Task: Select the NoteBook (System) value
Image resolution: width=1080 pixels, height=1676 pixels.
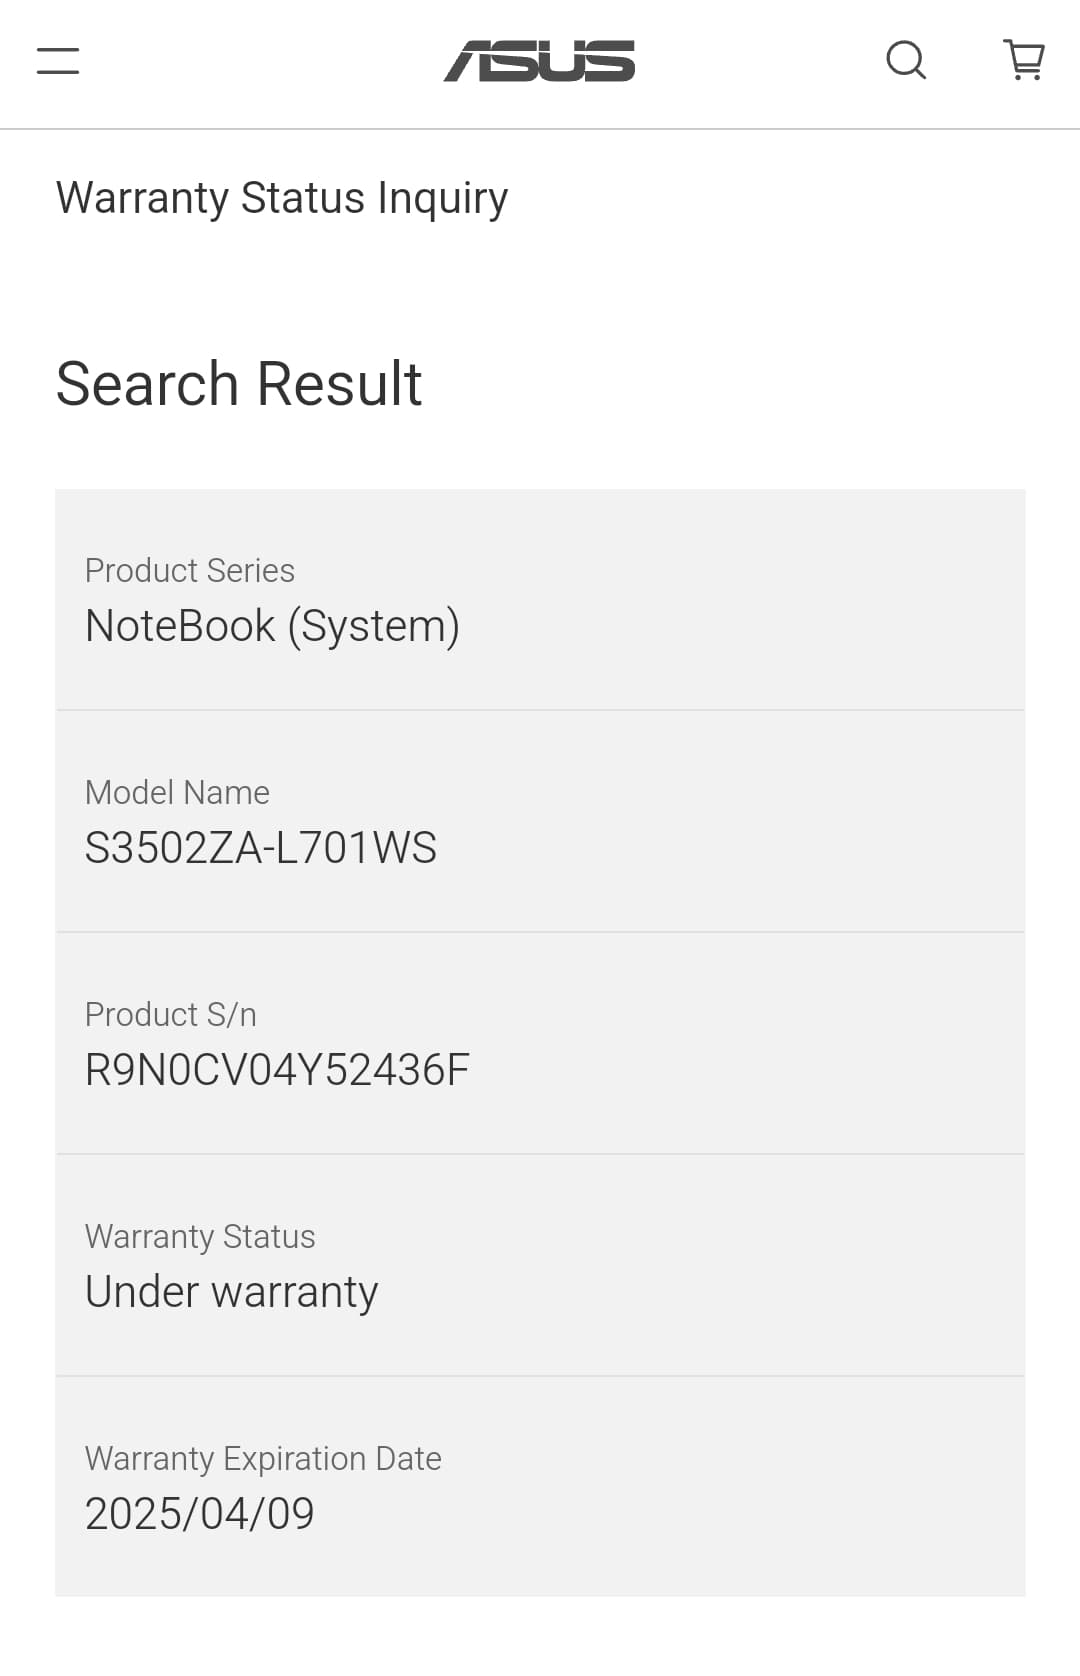Action: (272, 627)
